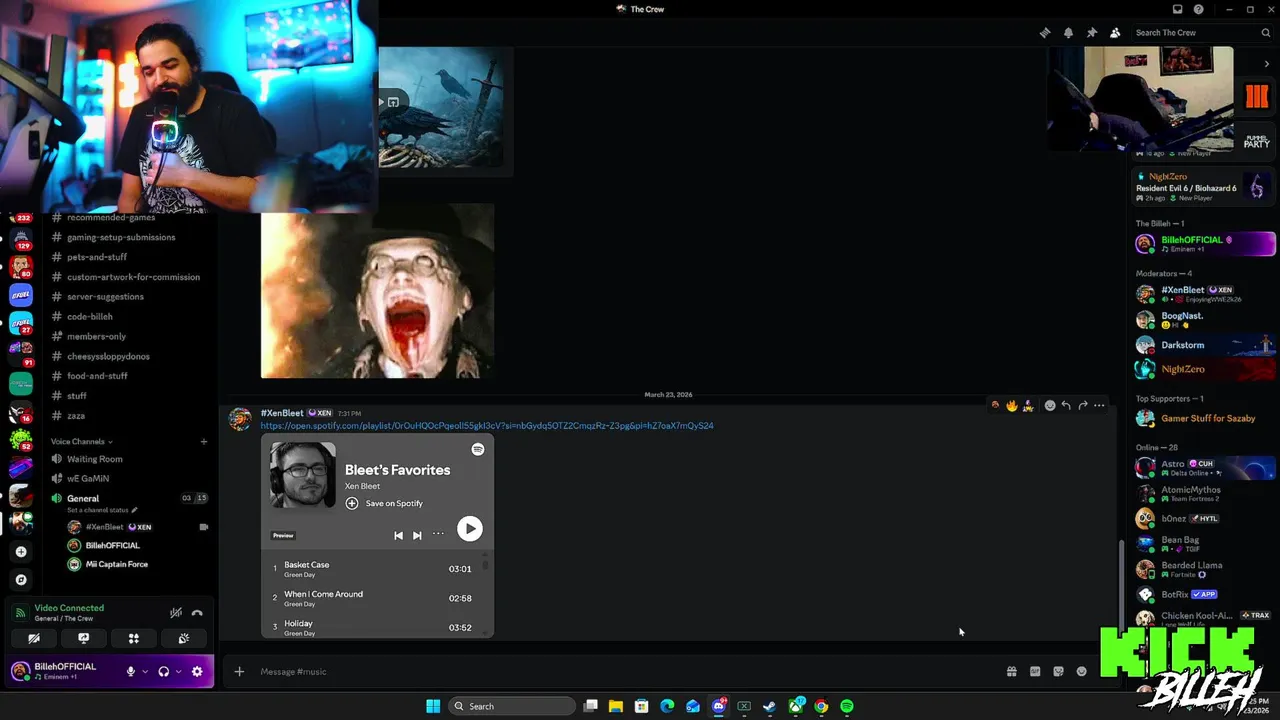Mute the microphone in user panel
The height and width of the screenshot is (720, 1280).
(x=130, y=672)
